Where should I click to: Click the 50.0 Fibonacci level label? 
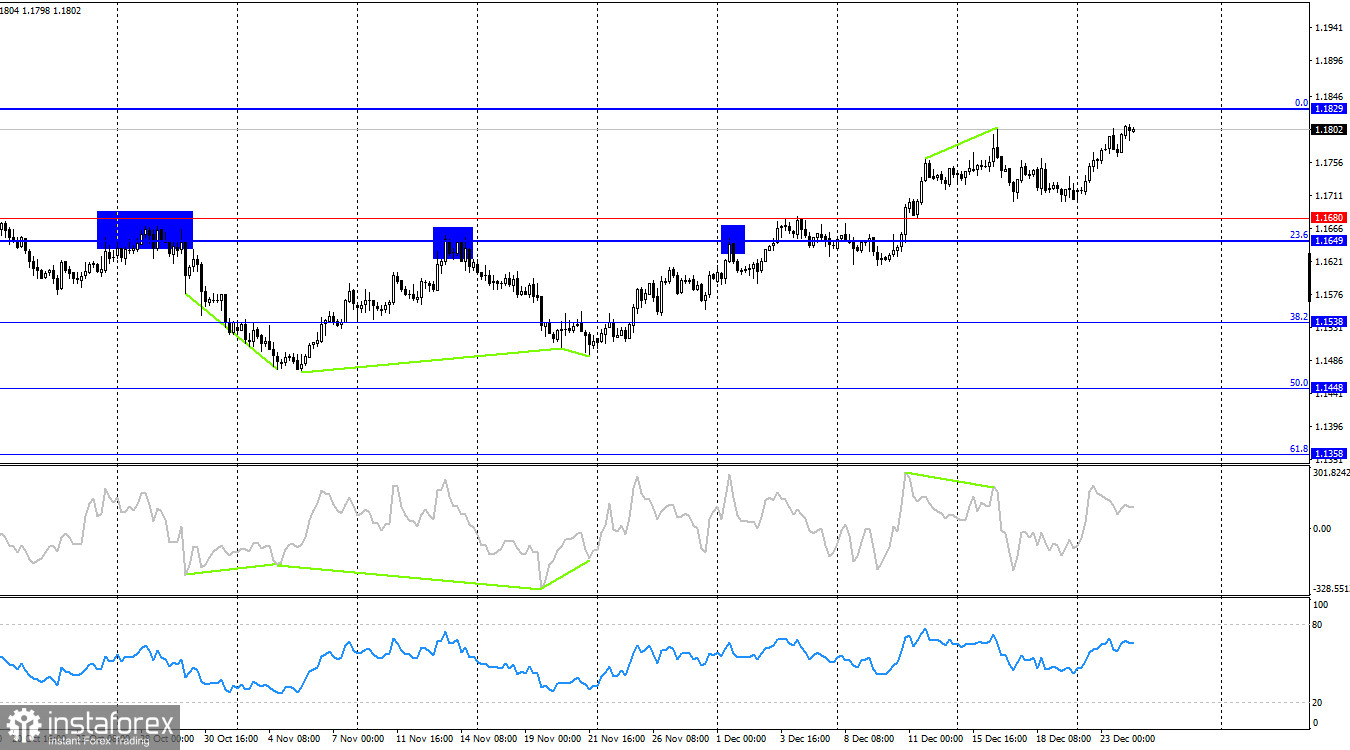pos(1298,383)
